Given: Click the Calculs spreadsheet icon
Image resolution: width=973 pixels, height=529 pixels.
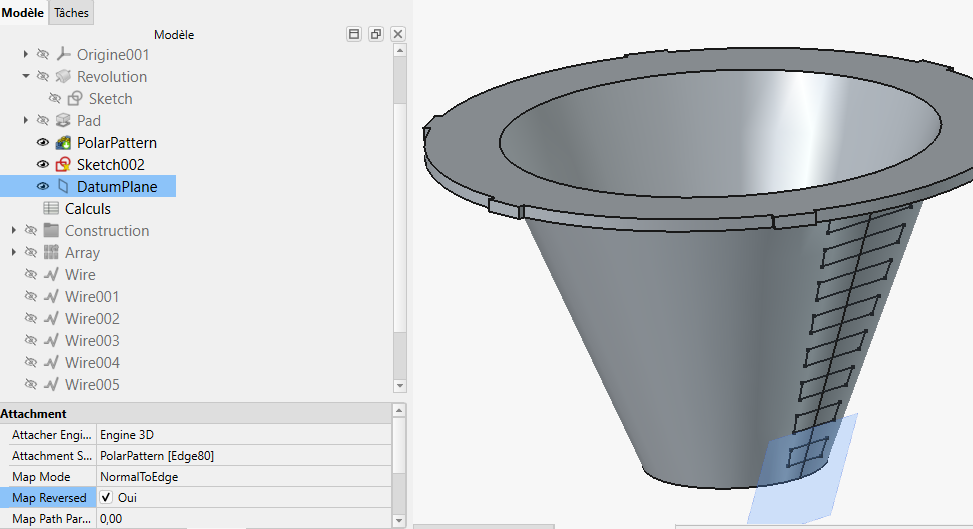Looking at the screenshot, I should (x=51, y=209).
